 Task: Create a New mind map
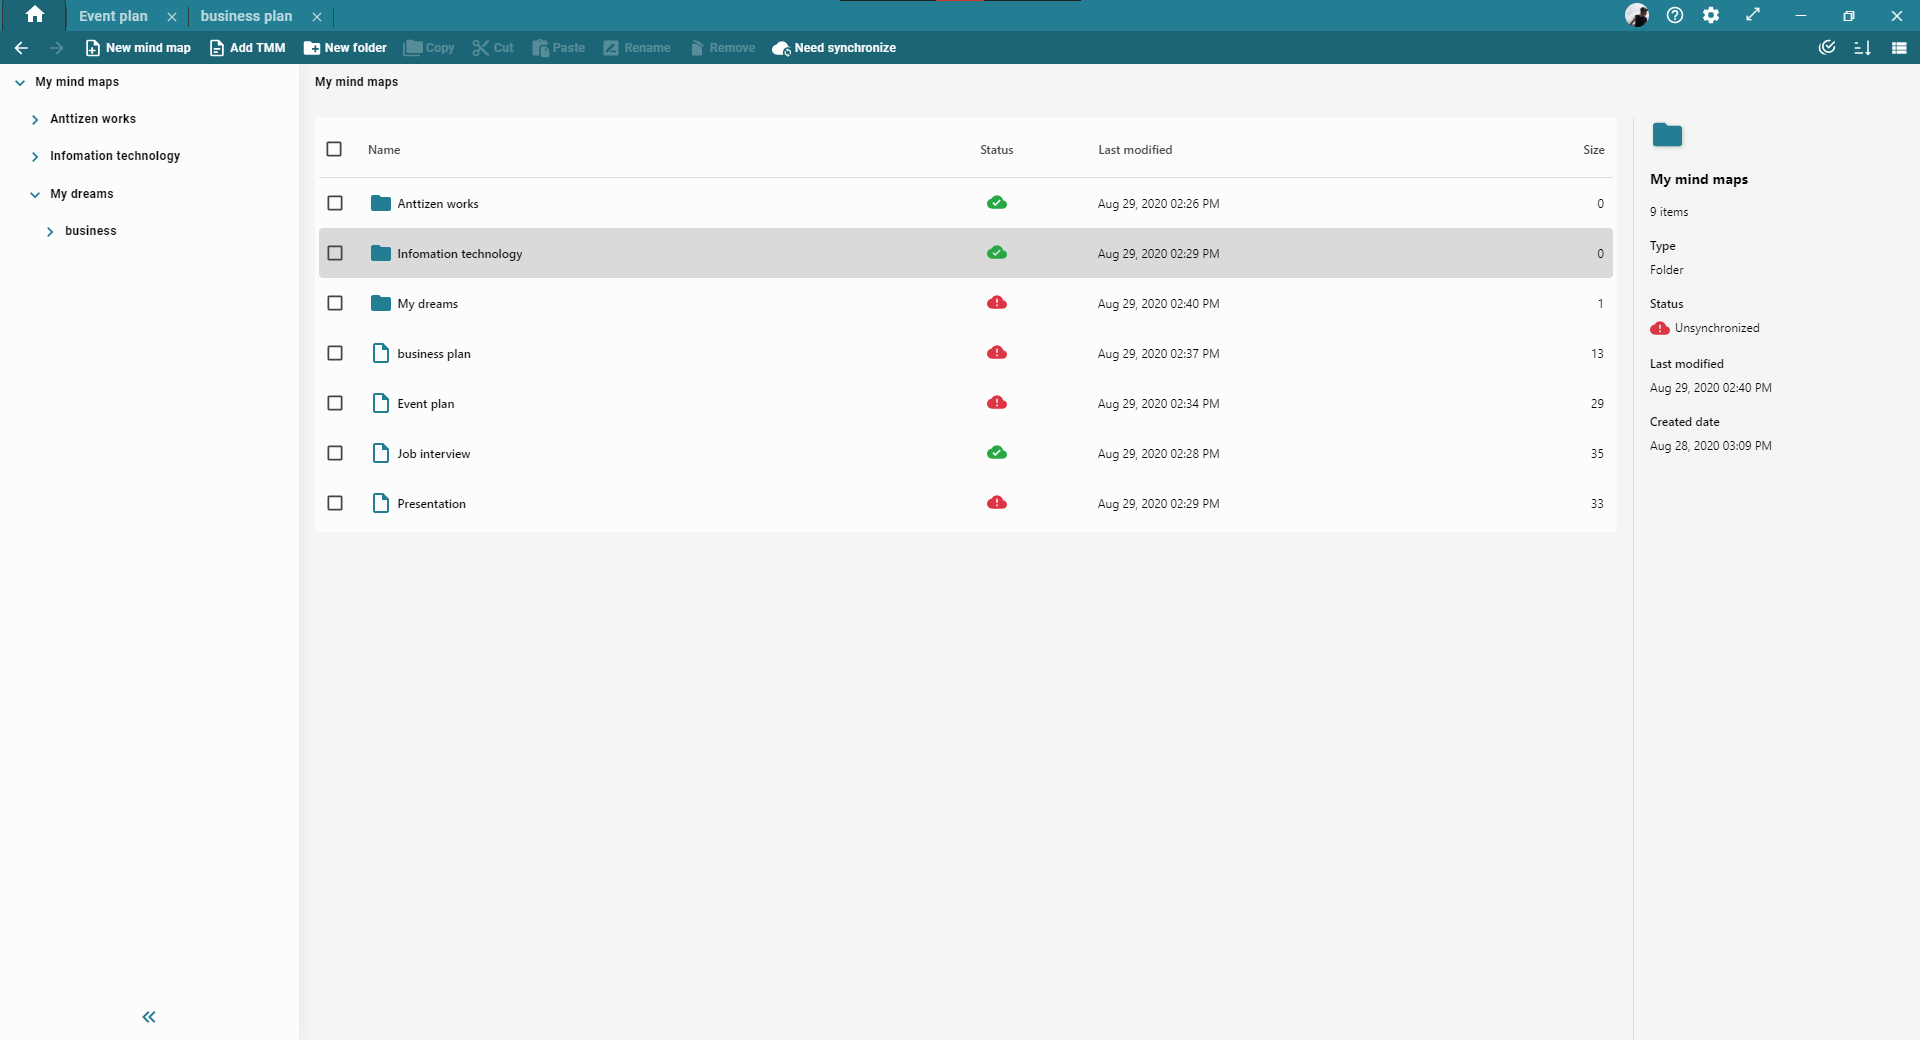pyautogui.click(x=138, y=48)
